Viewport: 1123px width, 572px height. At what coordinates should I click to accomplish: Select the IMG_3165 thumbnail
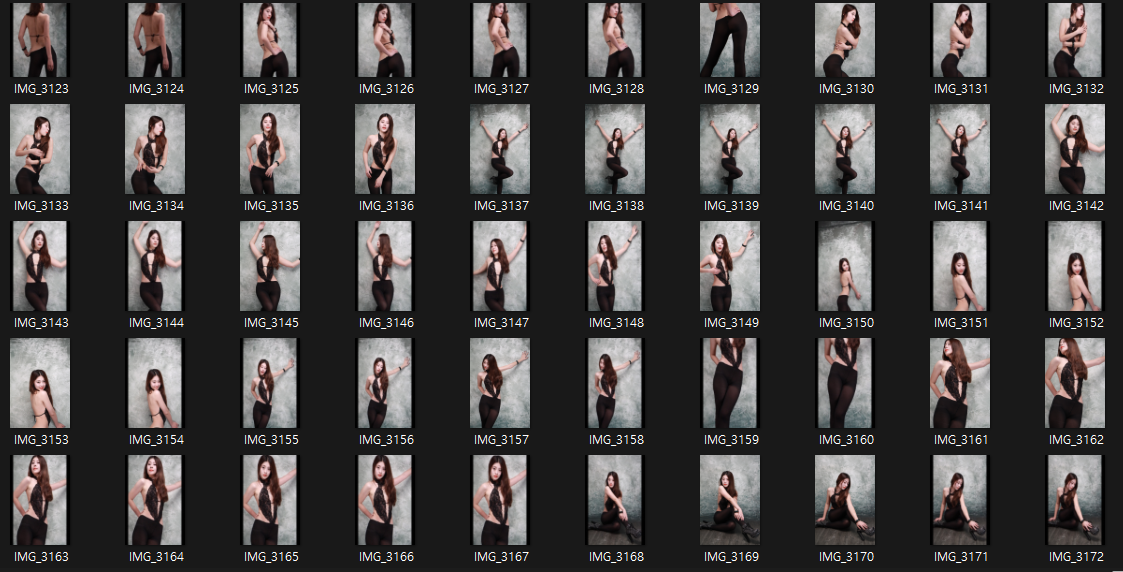270,500
